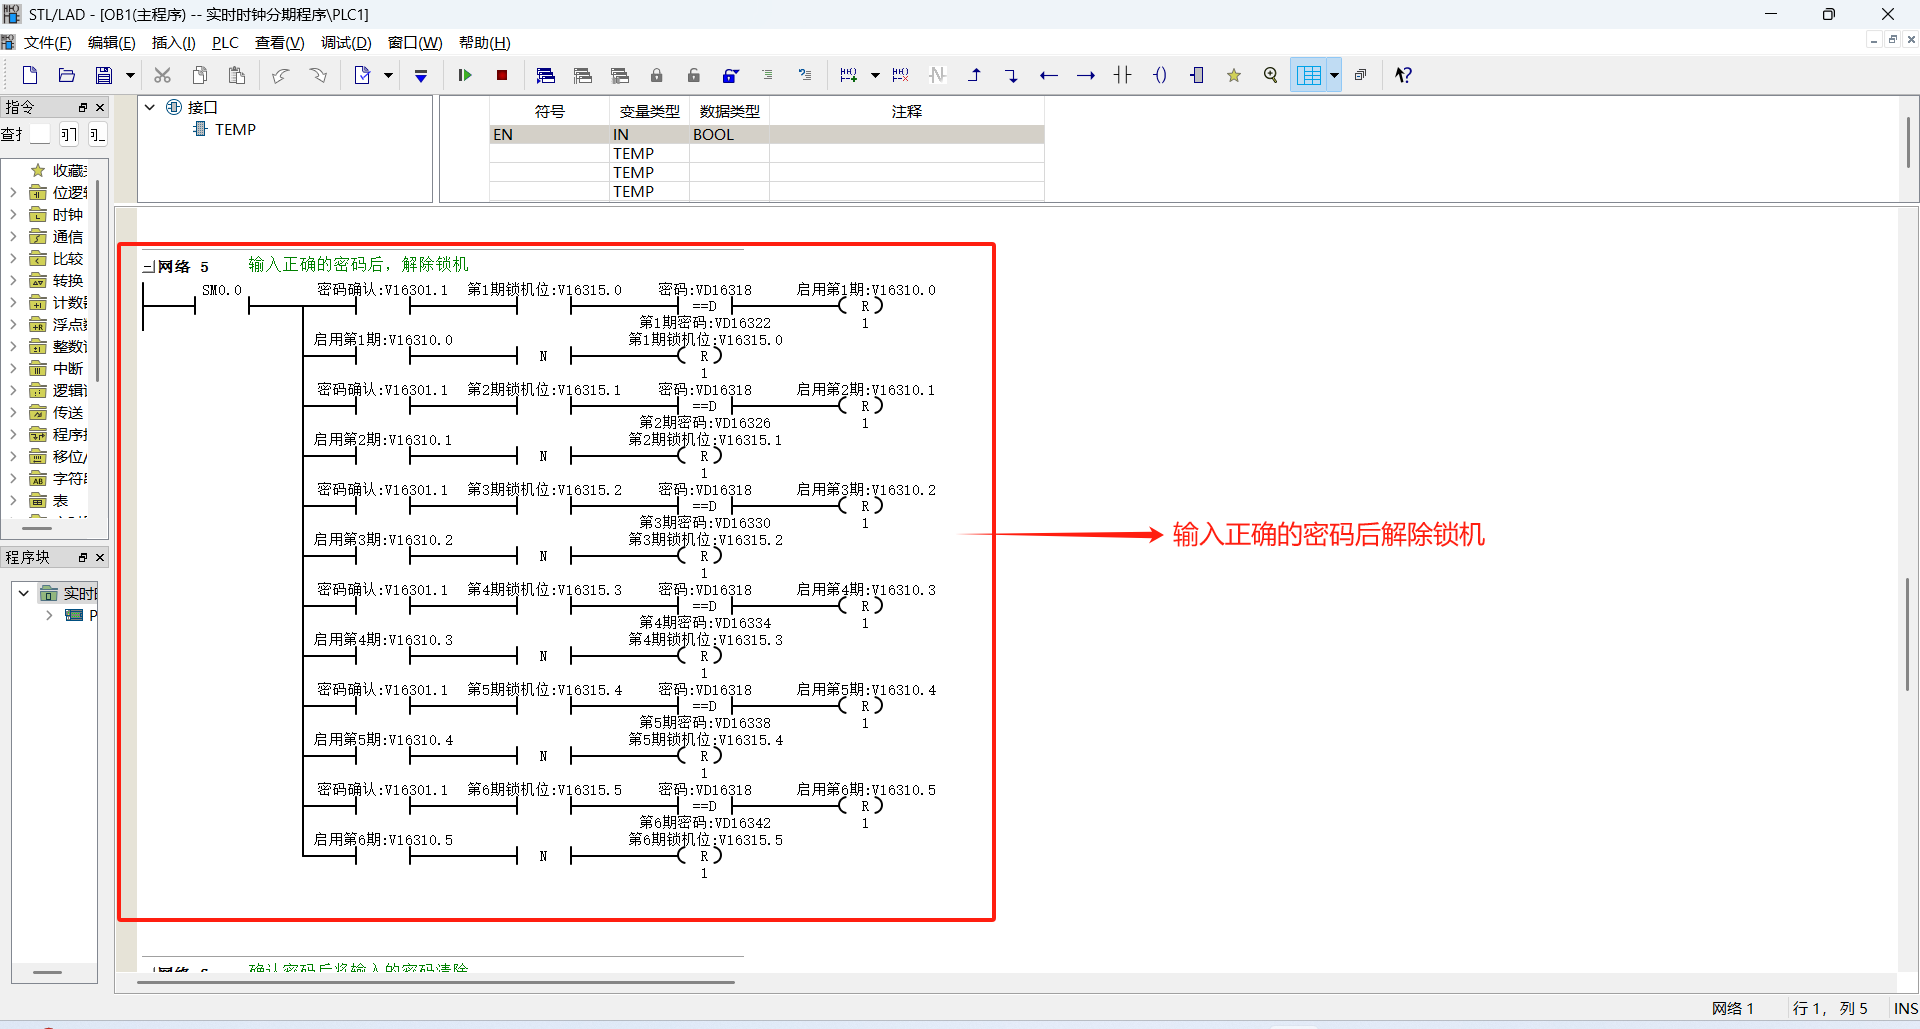Image resolution: width=1920 pixels, height=1029 pixels.
Task: Click the magnifier zoom icon
Action: pyautogui.click(x=1271, y=75)
